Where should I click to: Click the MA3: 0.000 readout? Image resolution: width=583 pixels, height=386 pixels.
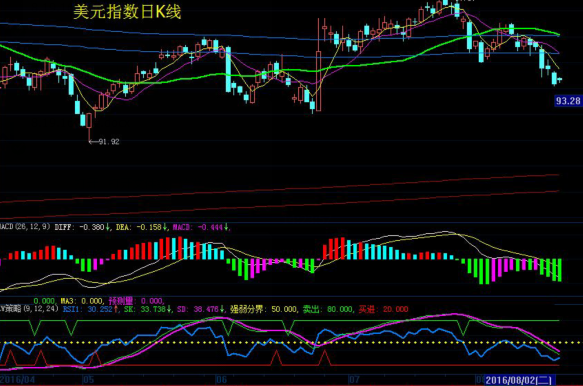point(82,300)
